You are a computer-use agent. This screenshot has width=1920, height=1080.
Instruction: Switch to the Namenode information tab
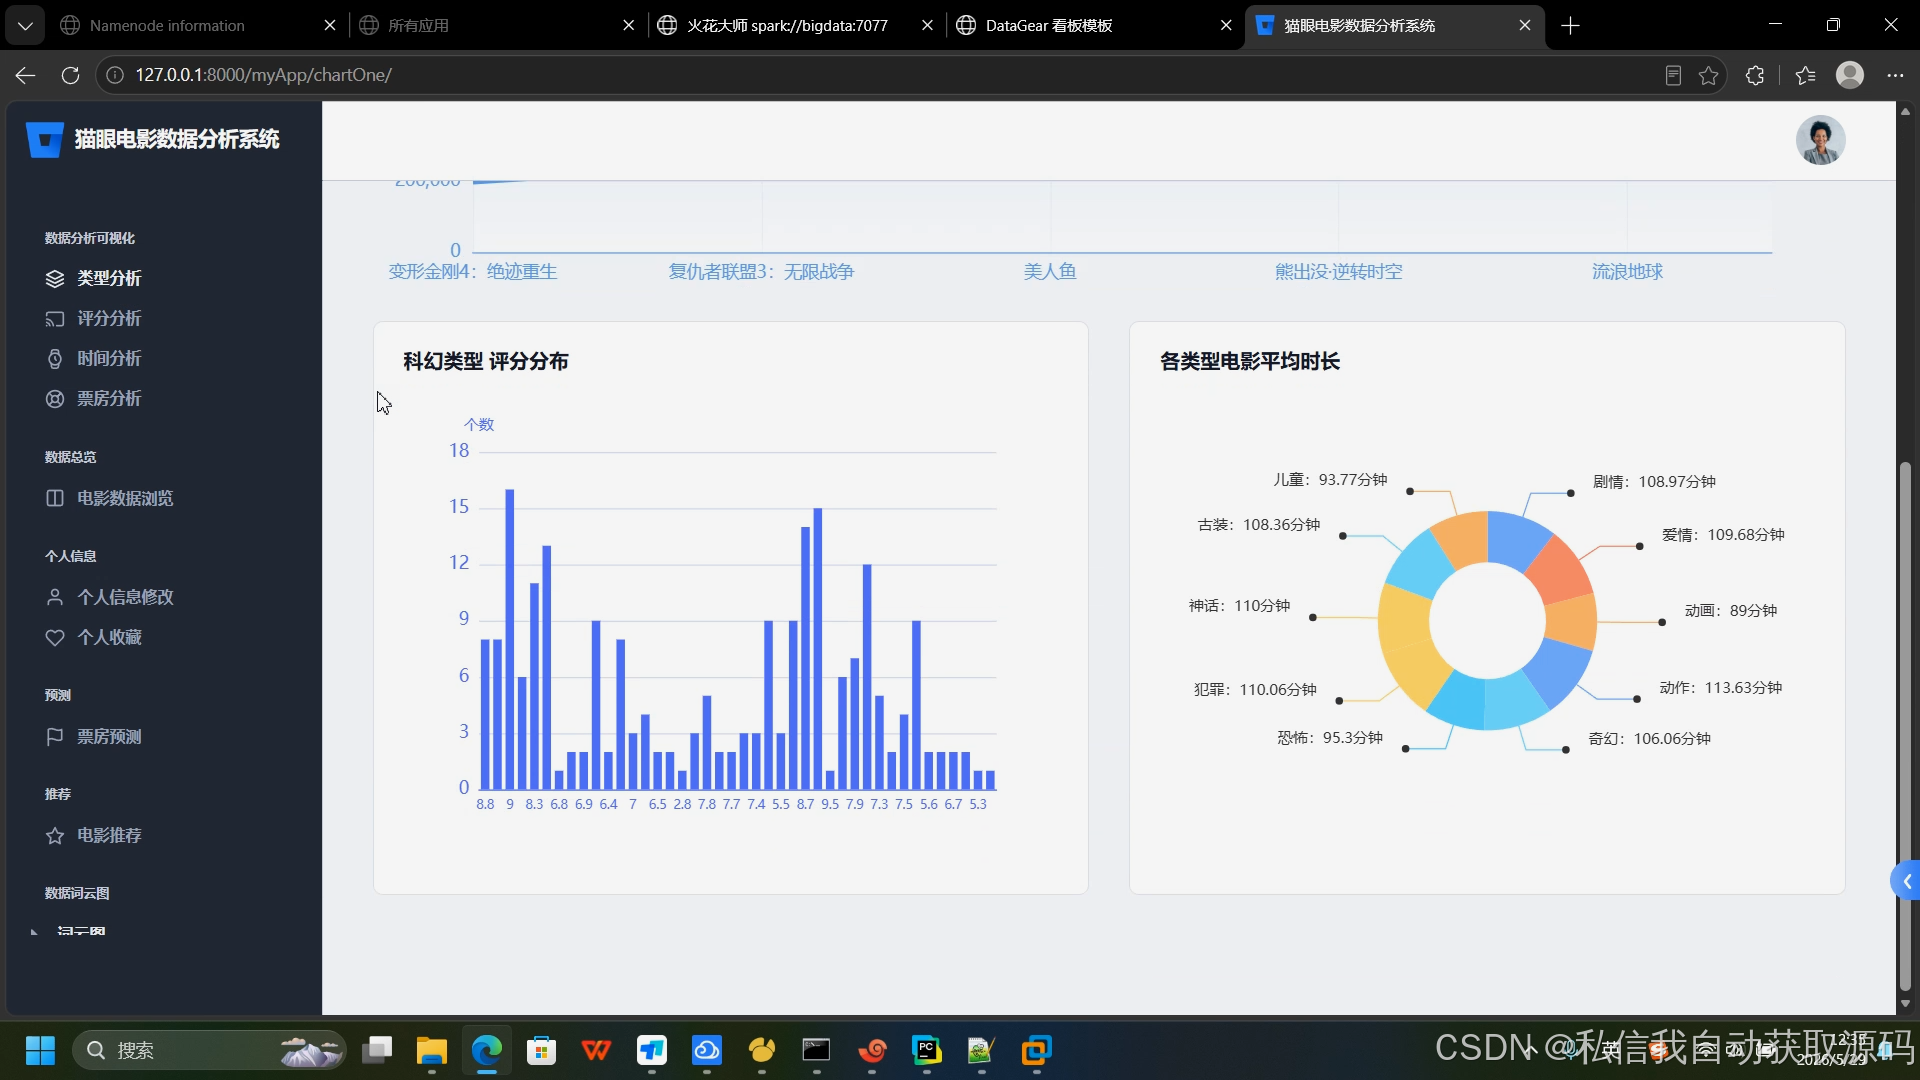[x=167, y=25]
